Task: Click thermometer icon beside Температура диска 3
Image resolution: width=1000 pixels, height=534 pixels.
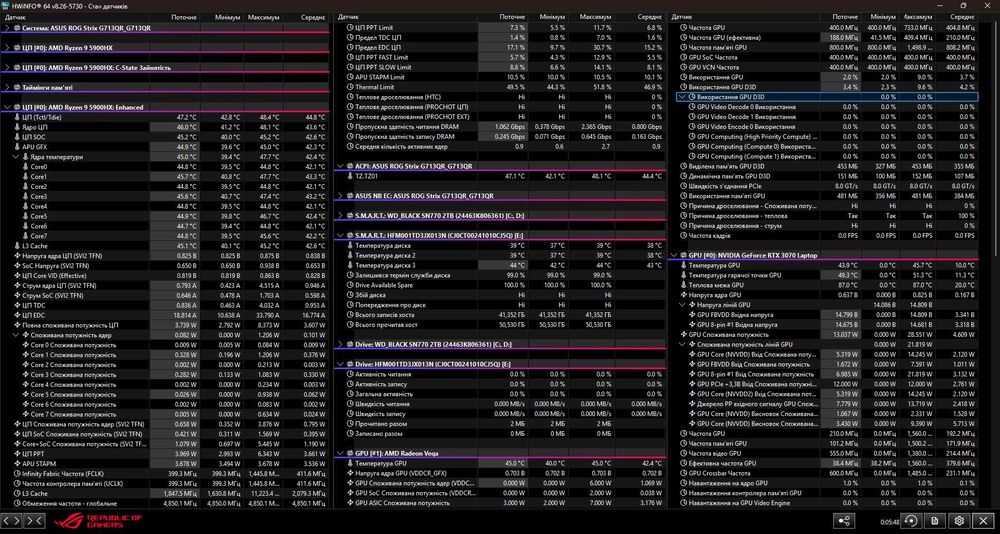Action: [349, 265]
